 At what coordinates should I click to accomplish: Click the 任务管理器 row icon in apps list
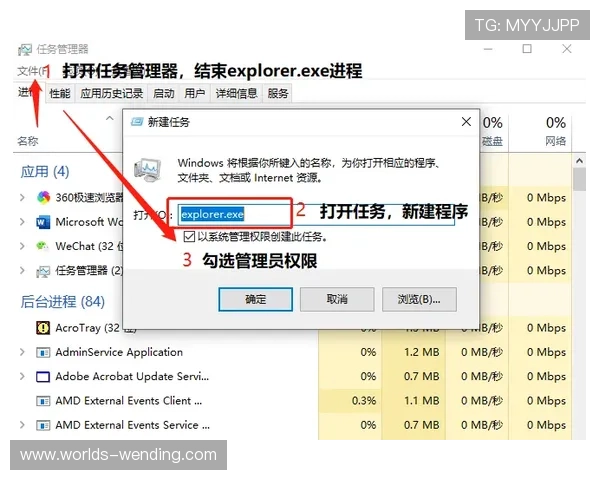click(43, 271)
